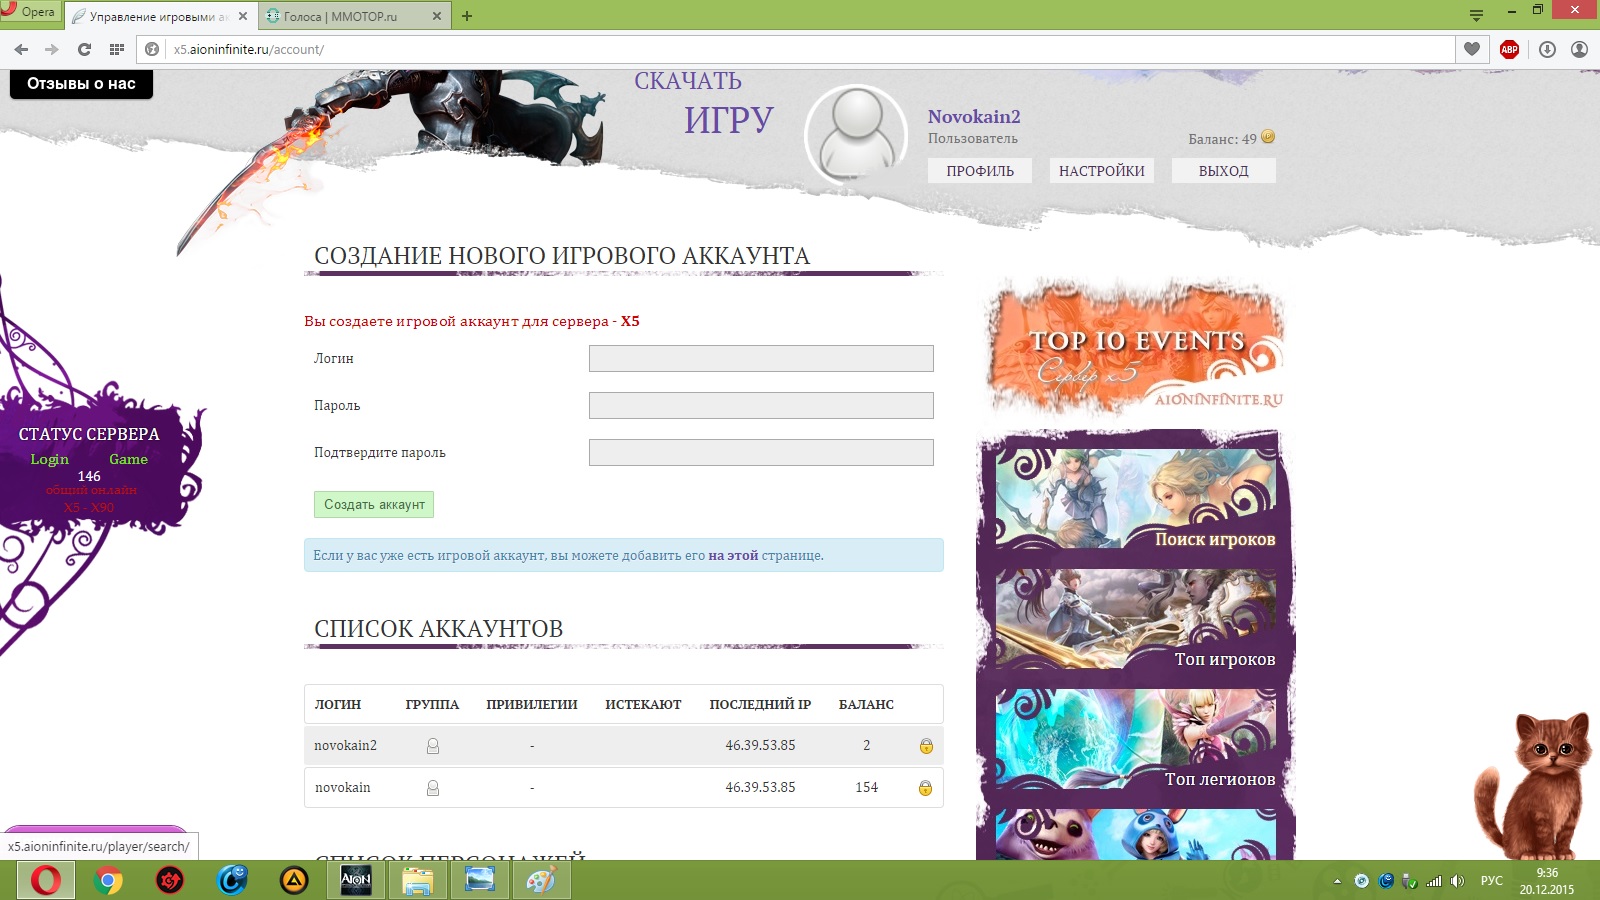Follow the на этой страницу link
Viewport: 1600px width, 900px height.
[x=733, y=555]
